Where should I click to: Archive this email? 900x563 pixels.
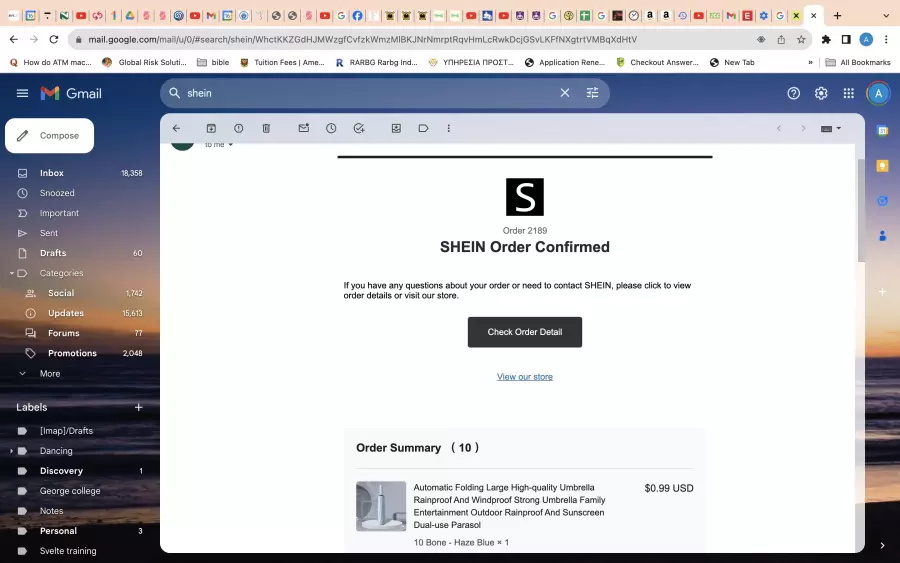point(211,129)
